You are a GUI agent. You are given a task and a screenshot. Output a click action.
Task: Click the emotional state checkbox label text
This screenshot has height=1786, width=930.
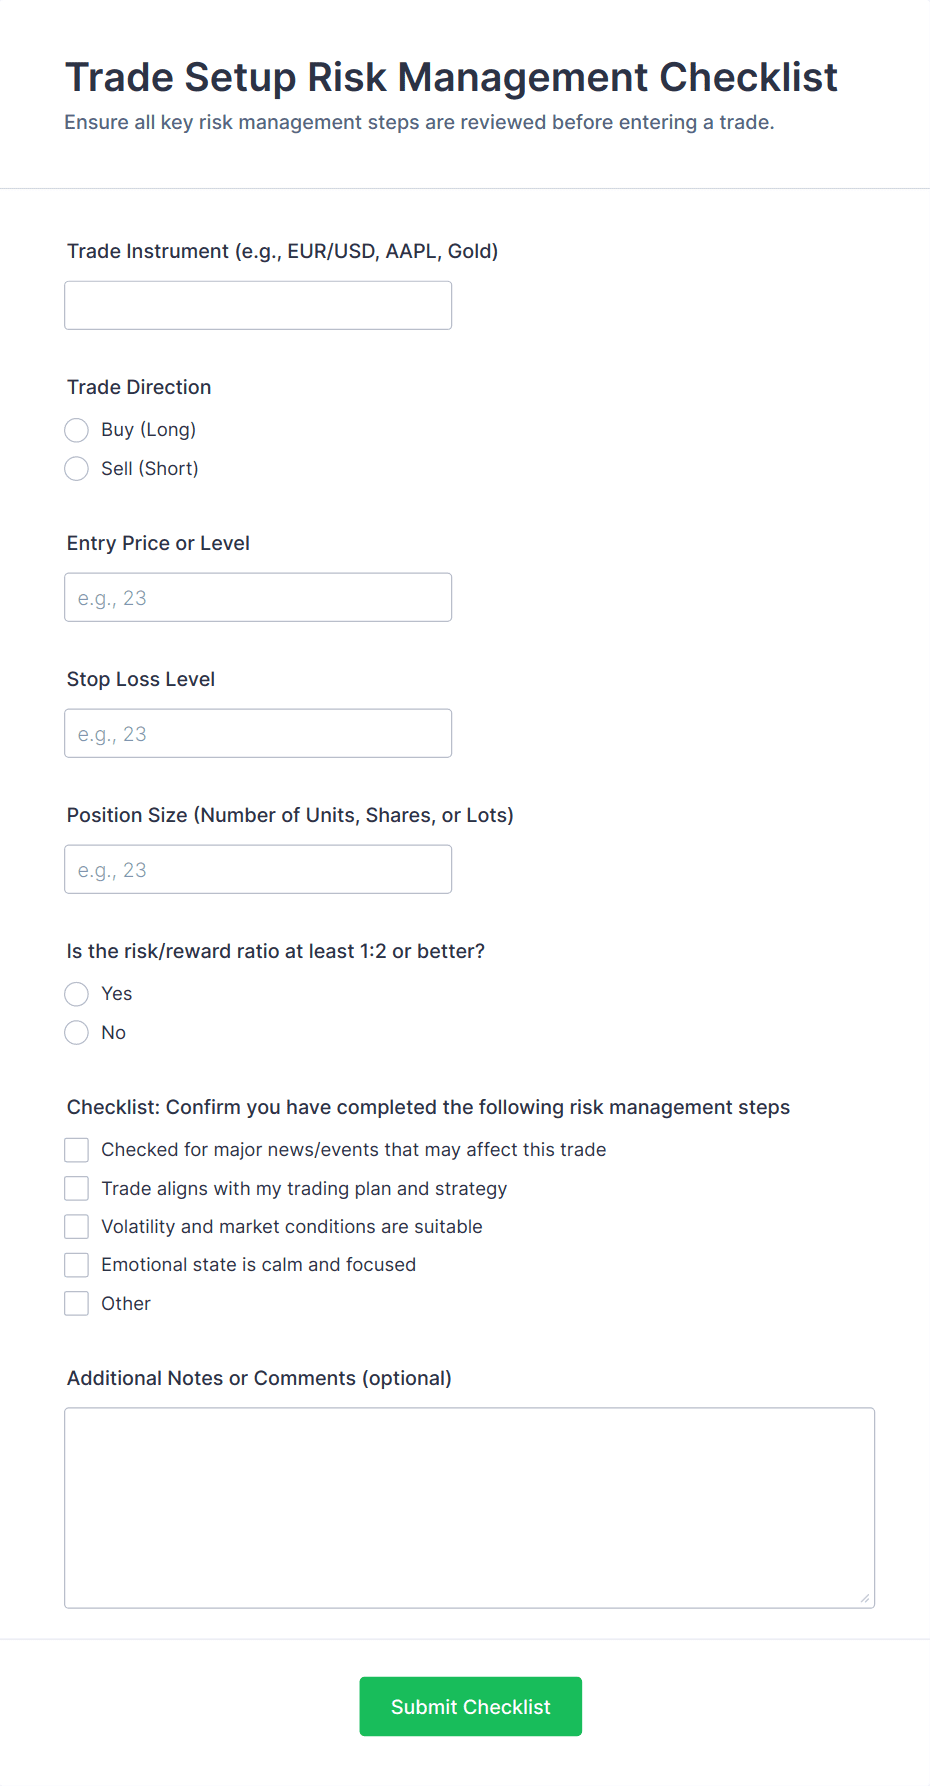pos(258,1264)
